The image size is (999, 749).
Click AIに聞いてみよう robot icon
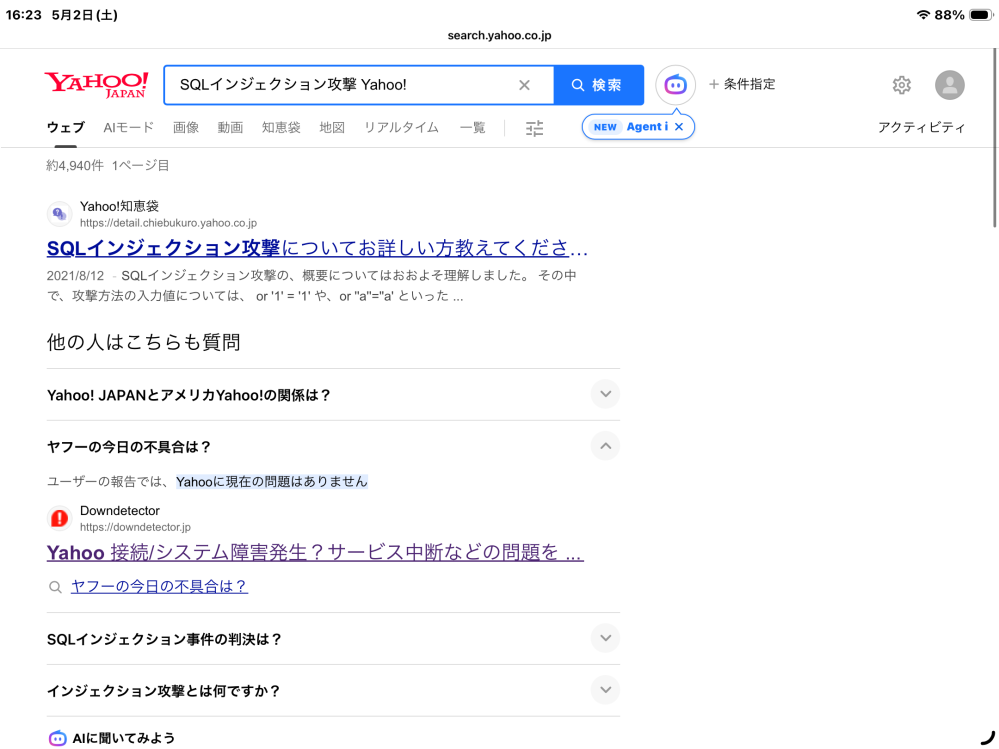tap(57, 738)
